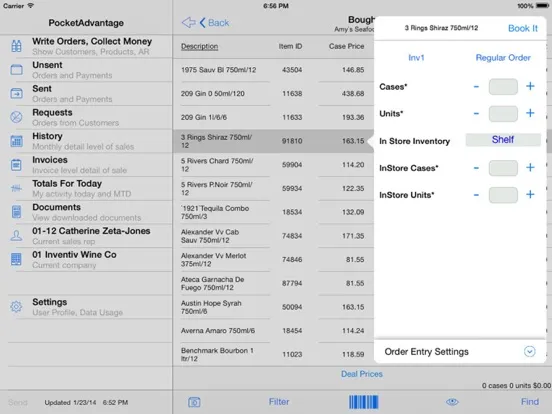Open the Unsent Orders and Payments menu
552x414 pixels.
[86, 70]
